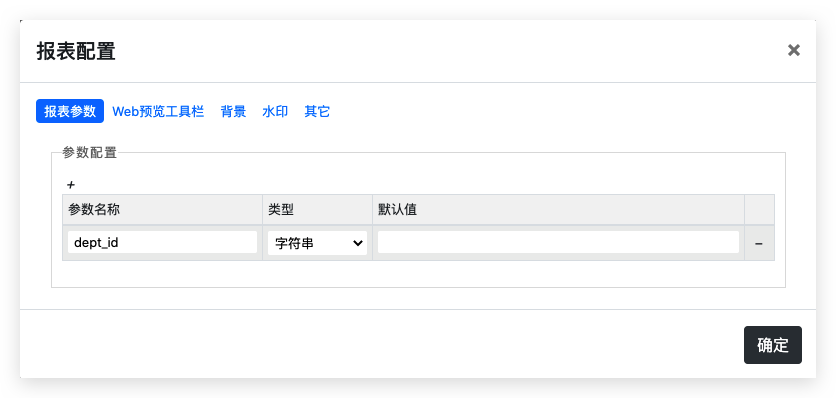This screenshot has height=398, width=836.
Task: Click the 参数名称 column header
Action: pos(163,210)
